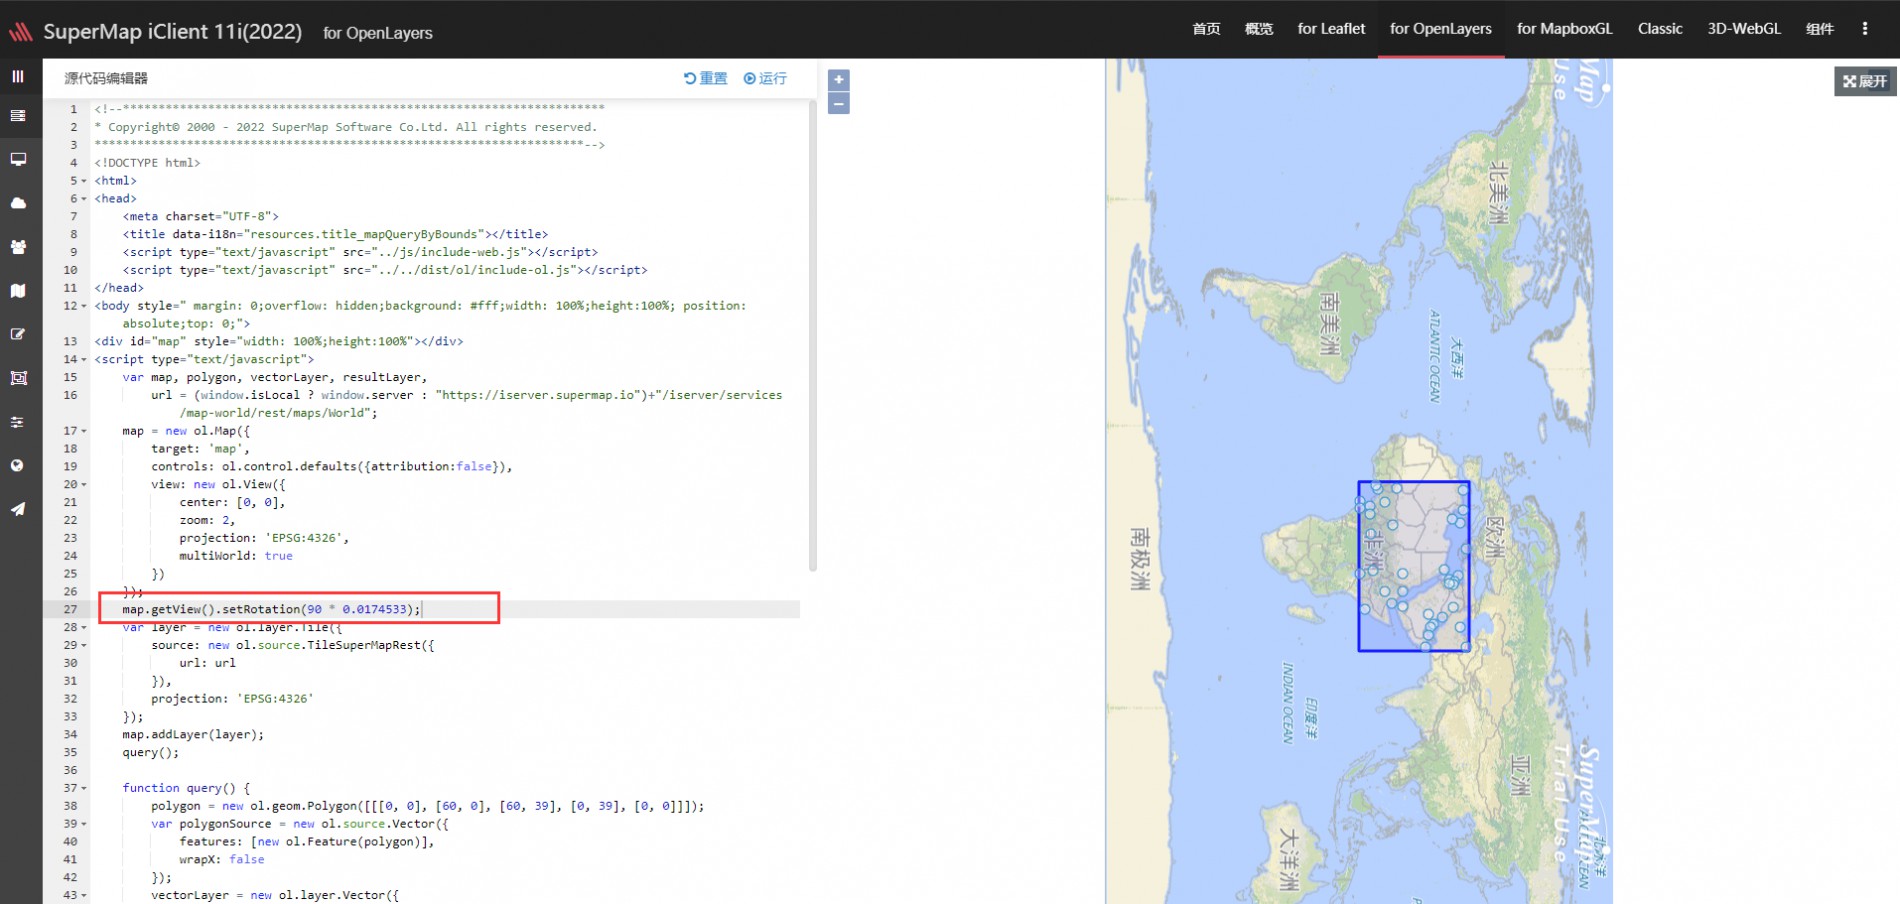The height and width of the screenshot is (904, 1900).
Task: Click the 源代码编辑器 panel title
Action: [106, 78]
